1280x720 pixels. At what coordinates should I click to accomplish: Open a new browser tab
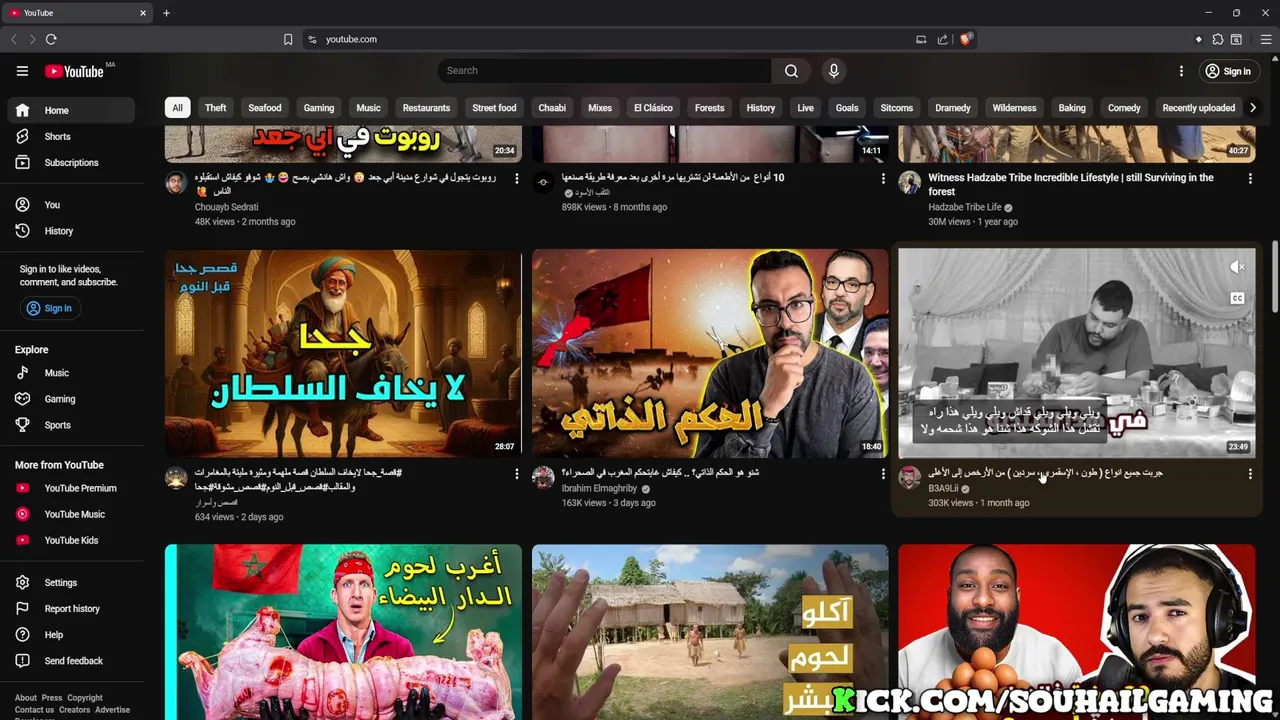pyautogui.click(x=166, y=13)
